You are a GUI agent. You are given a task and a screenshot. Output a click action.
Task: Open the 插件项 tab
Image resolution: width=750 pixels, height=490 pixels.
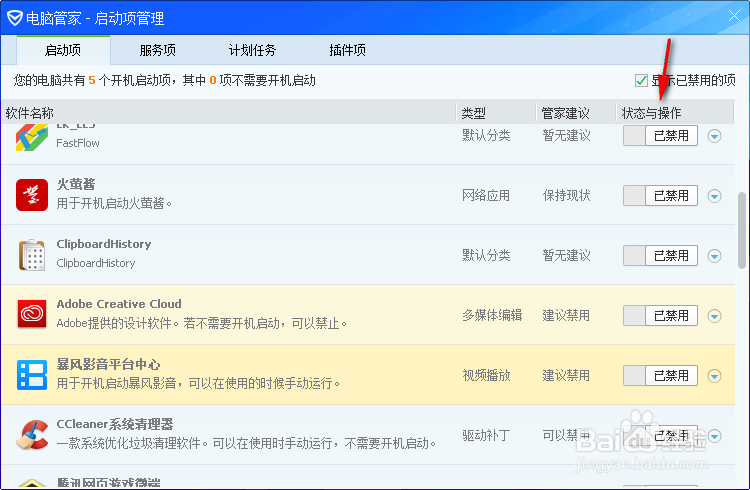click(348, 50)
